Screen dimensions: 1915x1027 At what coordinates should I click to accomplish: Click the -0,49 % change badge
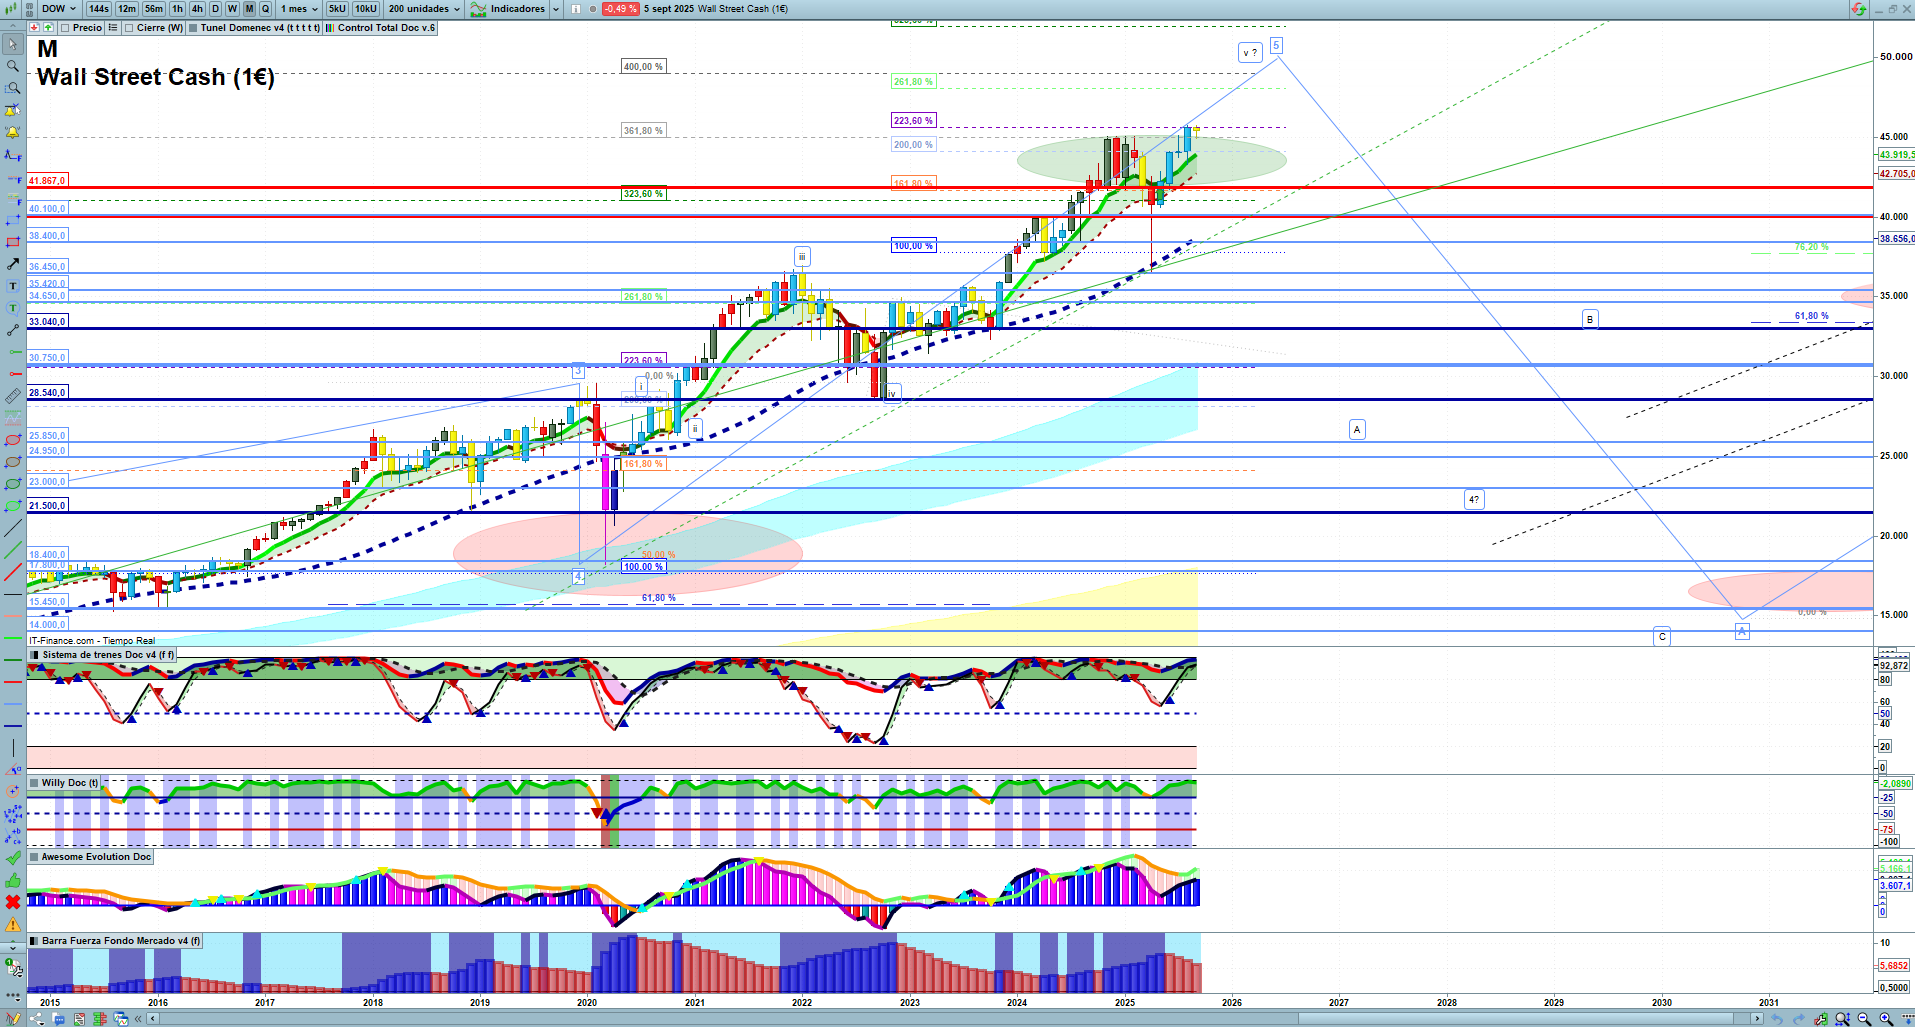coord(620,9)
